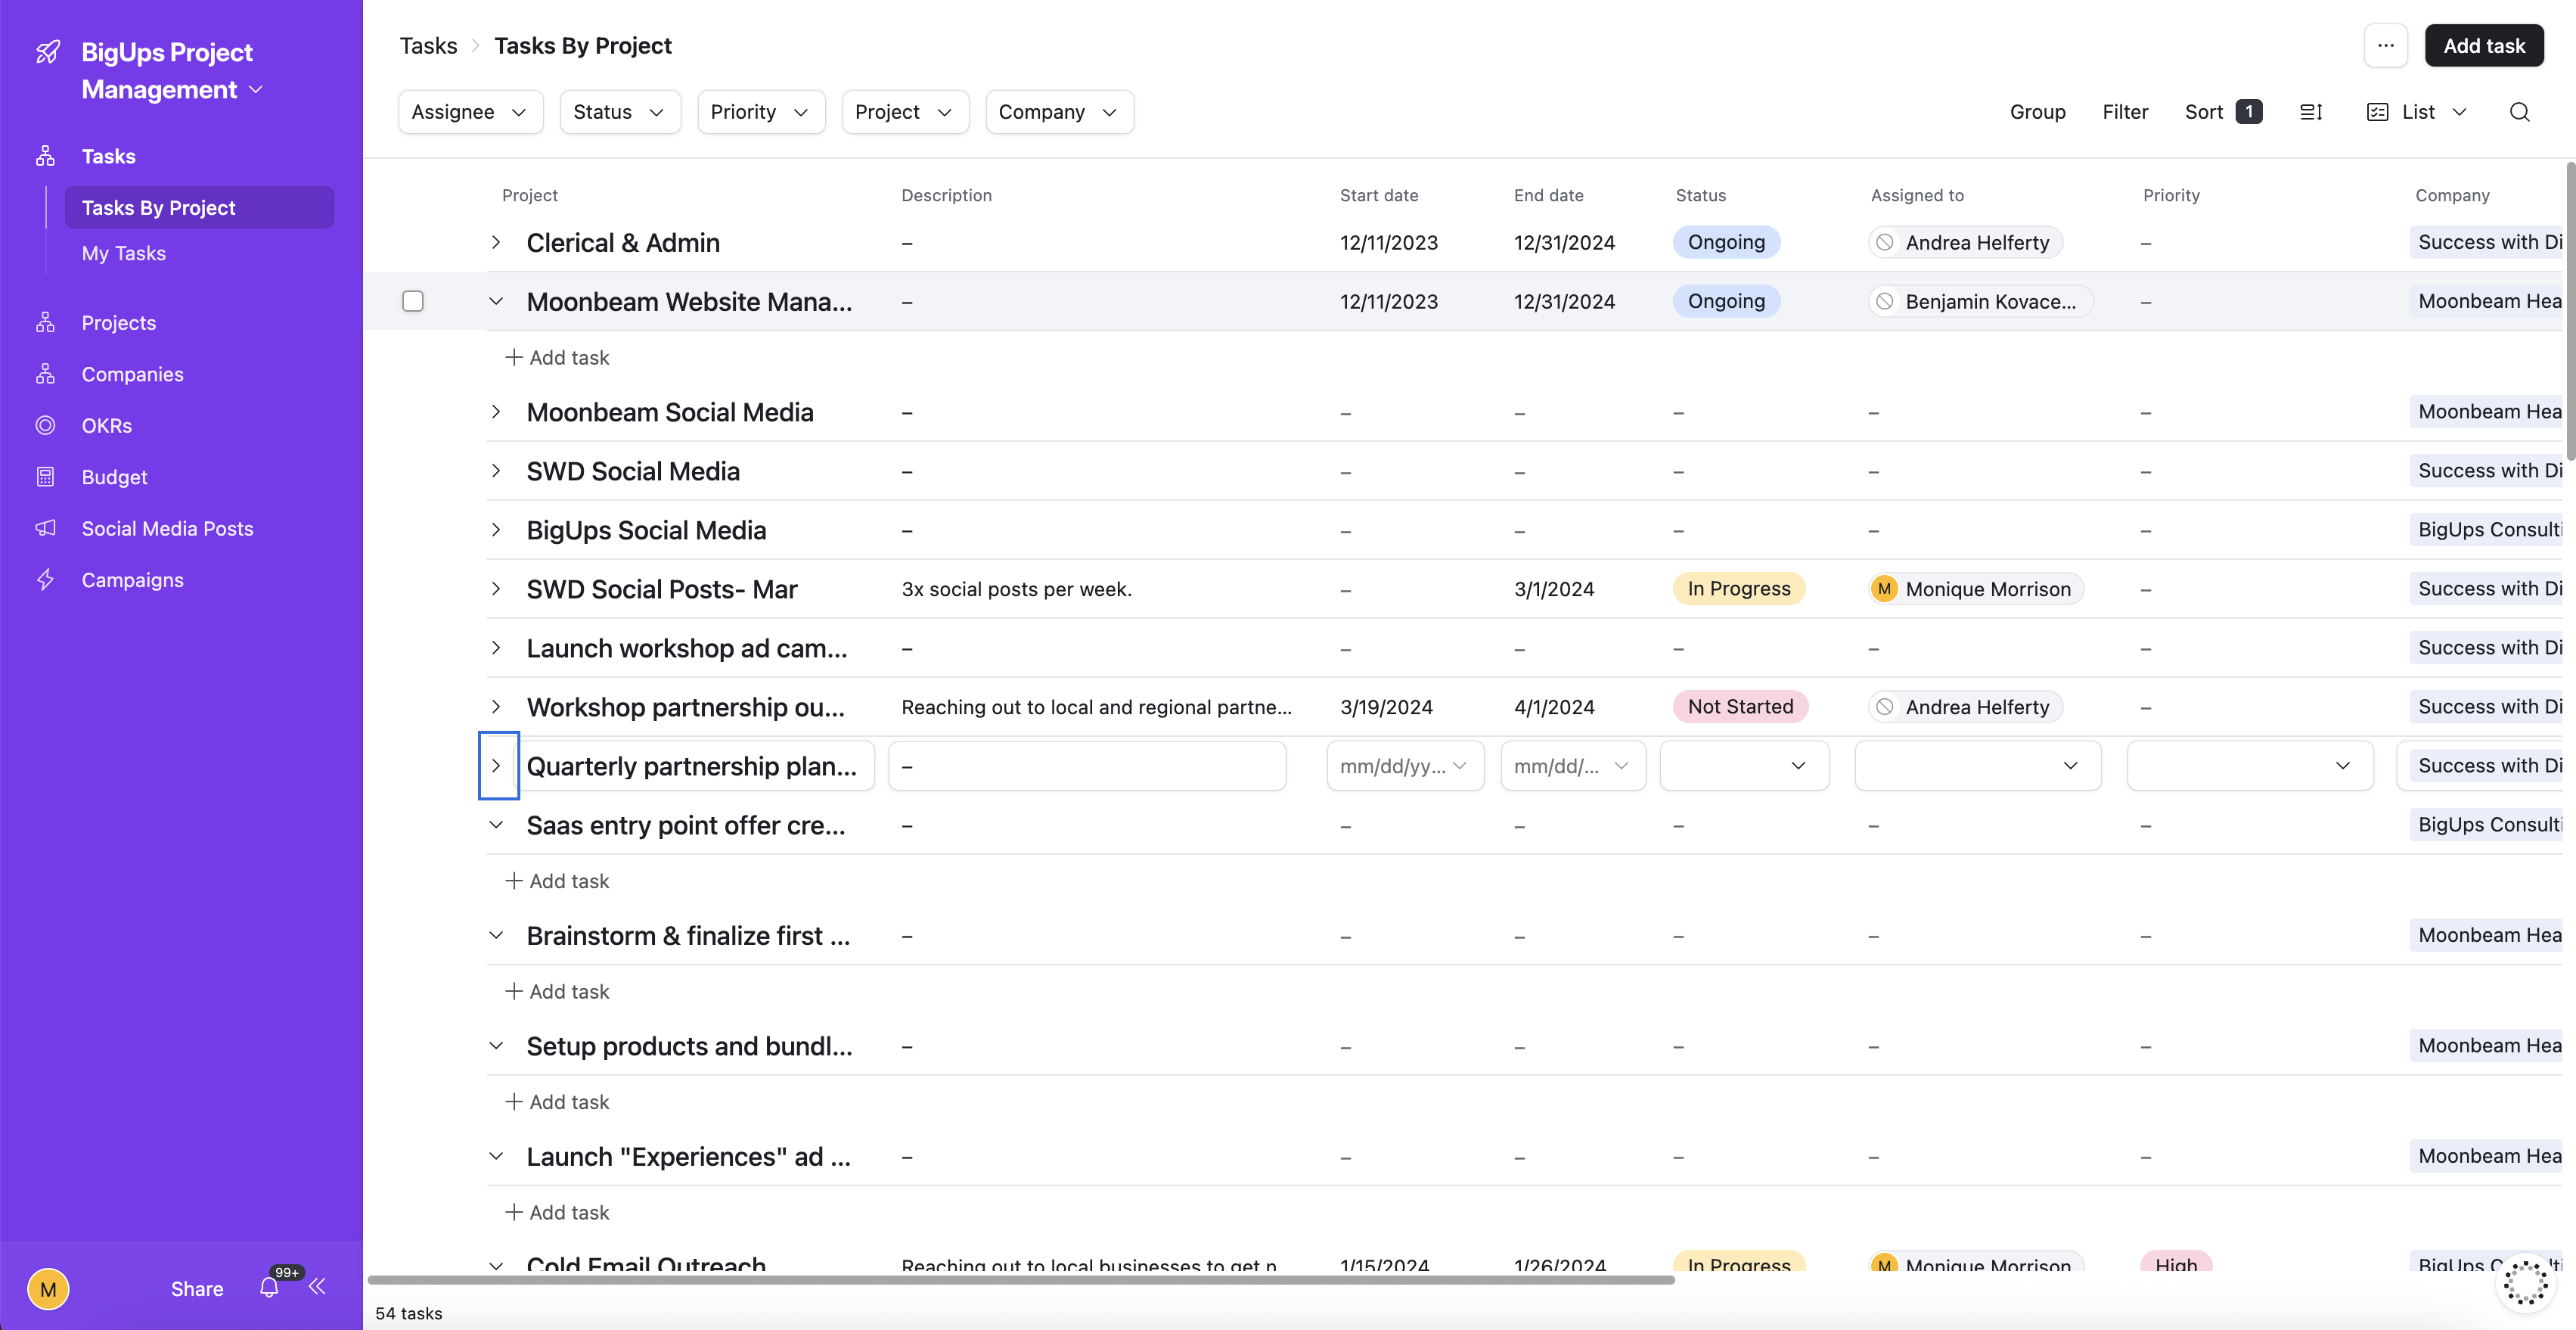Viewport: 2576px width, 1330px height.
Task: Click Add task under Moonbeam Website Management
Action: coord(557,357)
